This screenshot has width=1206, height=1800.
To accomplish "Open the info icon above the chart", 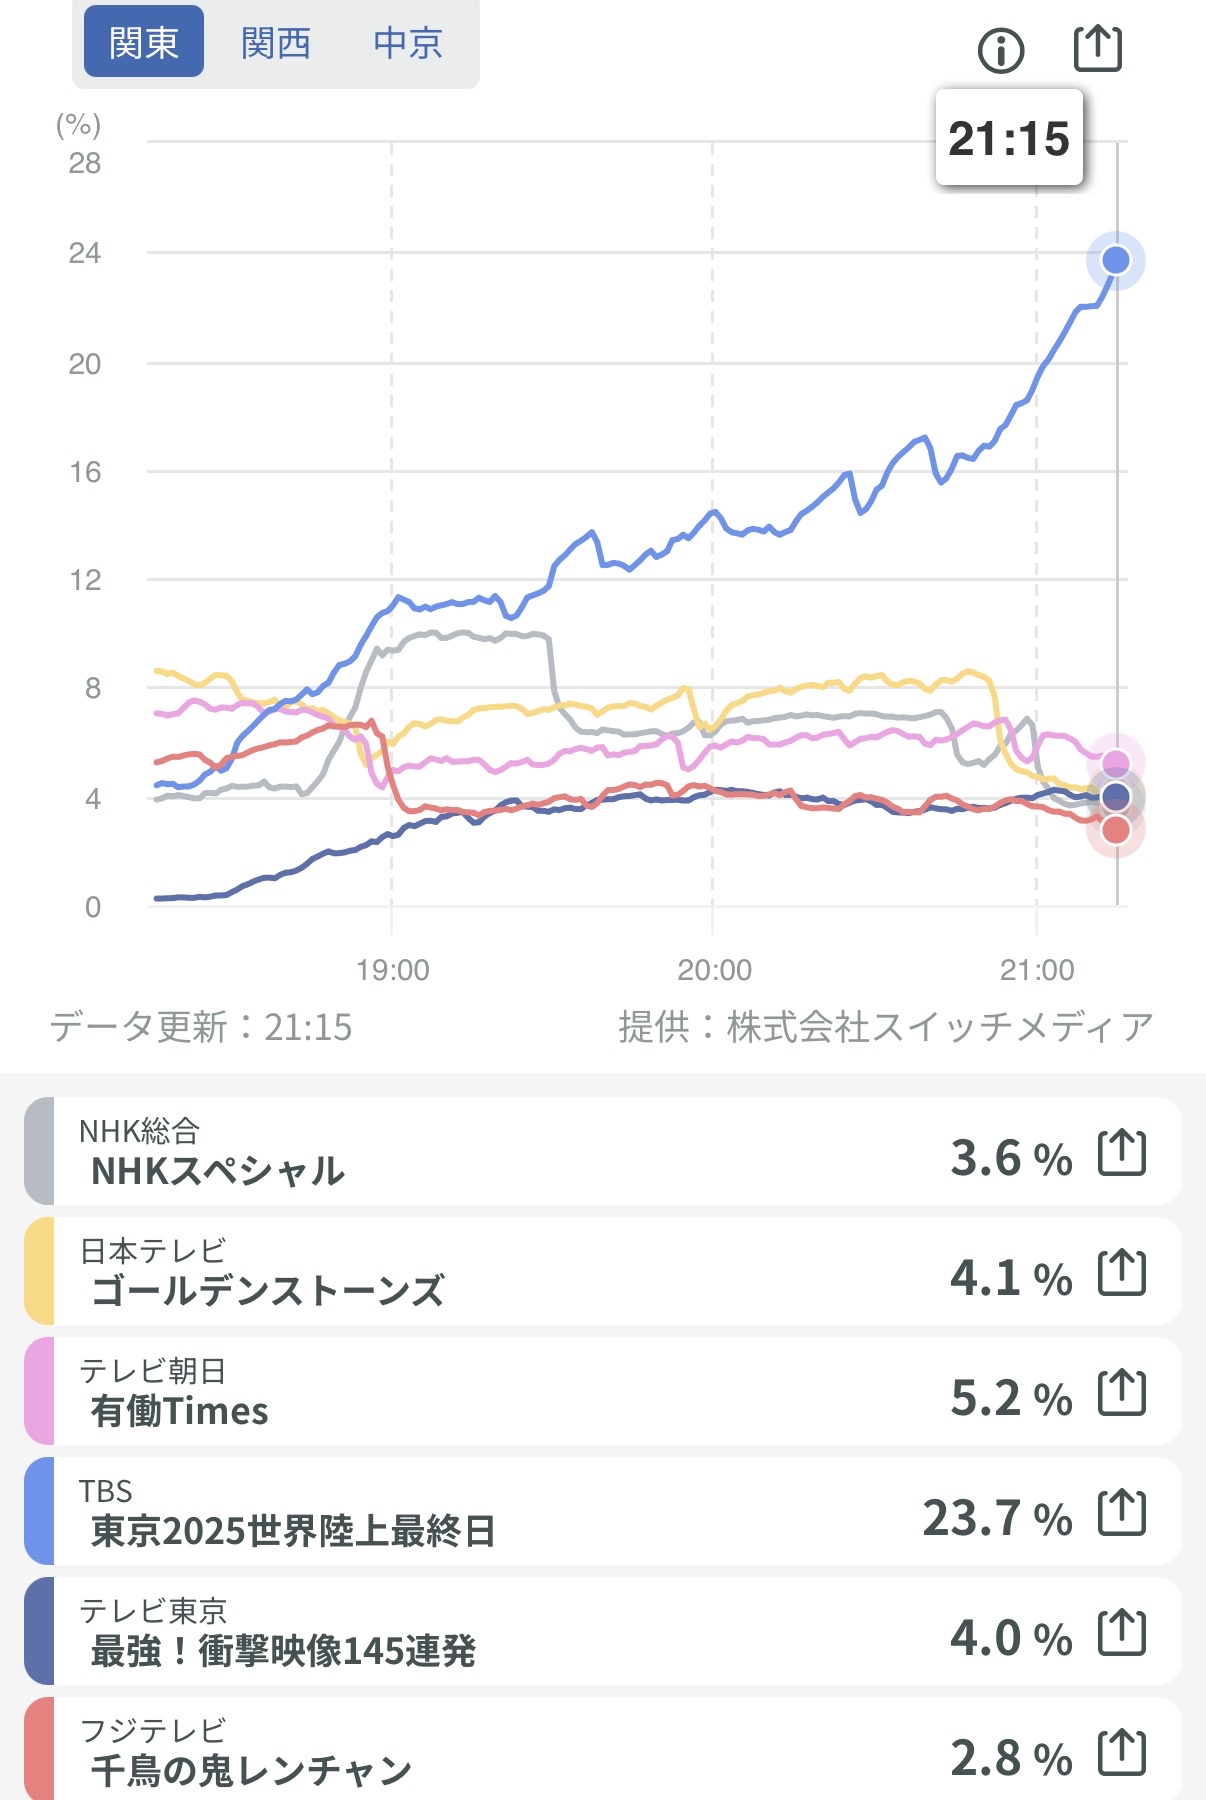I will tap(1001, 49).
